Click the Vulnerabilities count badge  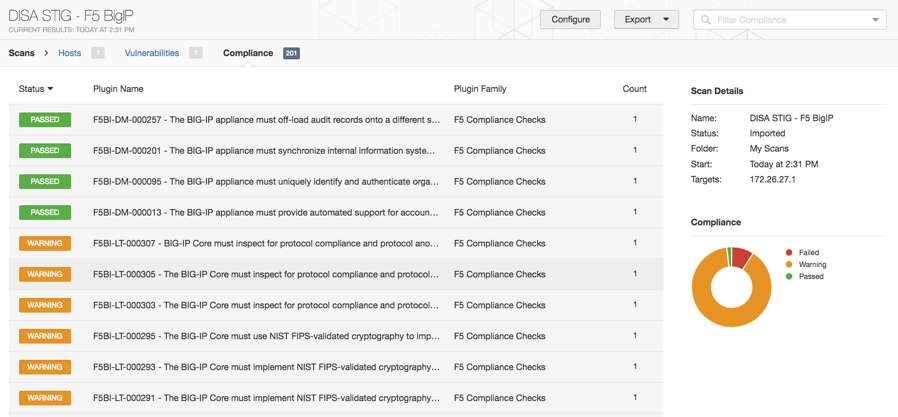point(195,53)
